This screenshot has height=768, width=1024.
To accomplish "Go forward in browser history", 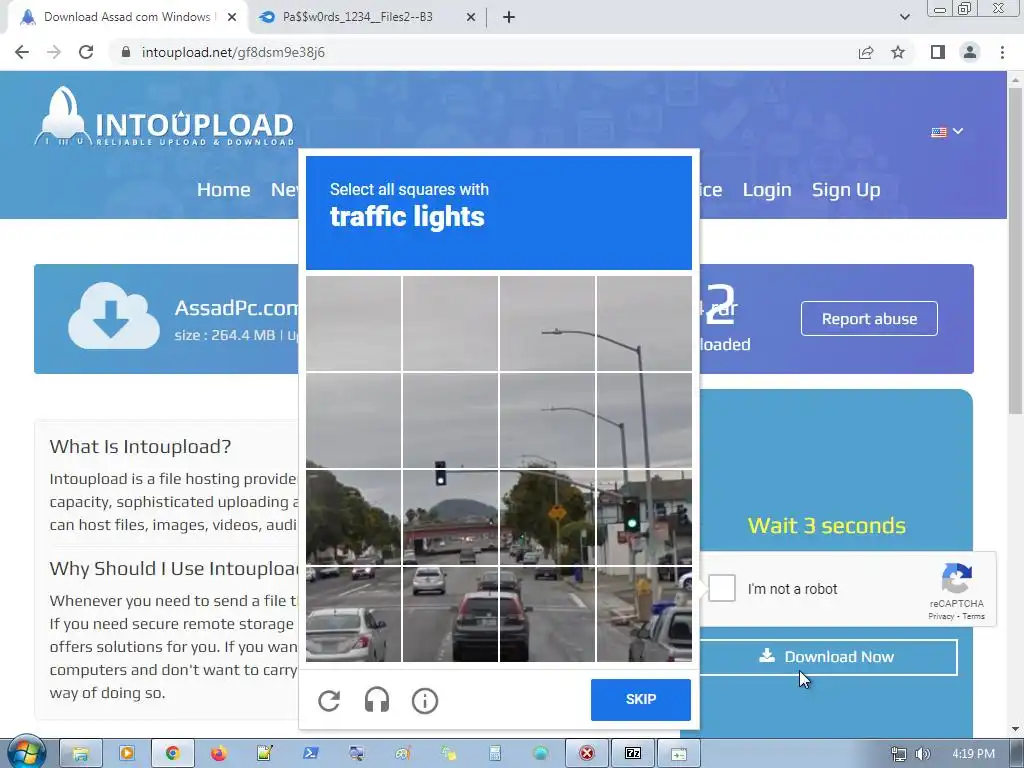I will click(54, 52).
